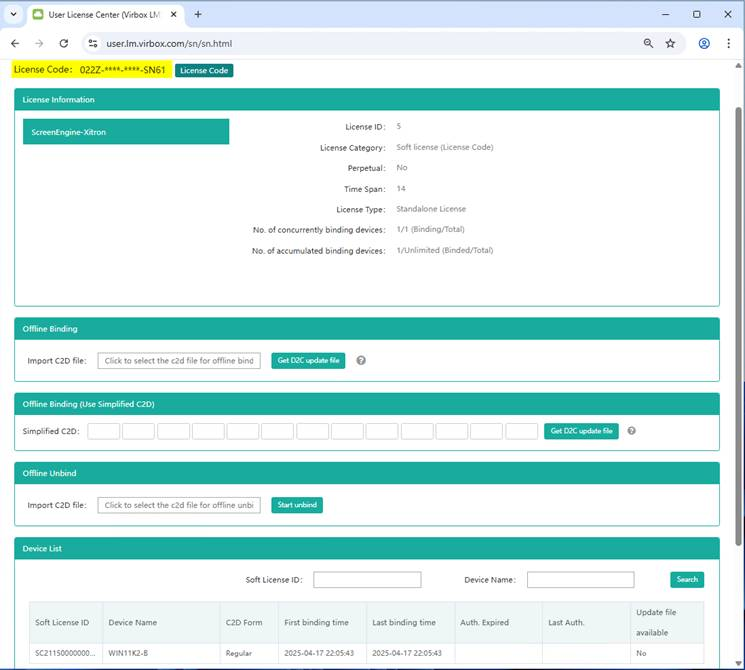Close the User License Center tab
Image resolution: width=745 pixels, height=670 pixels.
(x=173, y=14)
